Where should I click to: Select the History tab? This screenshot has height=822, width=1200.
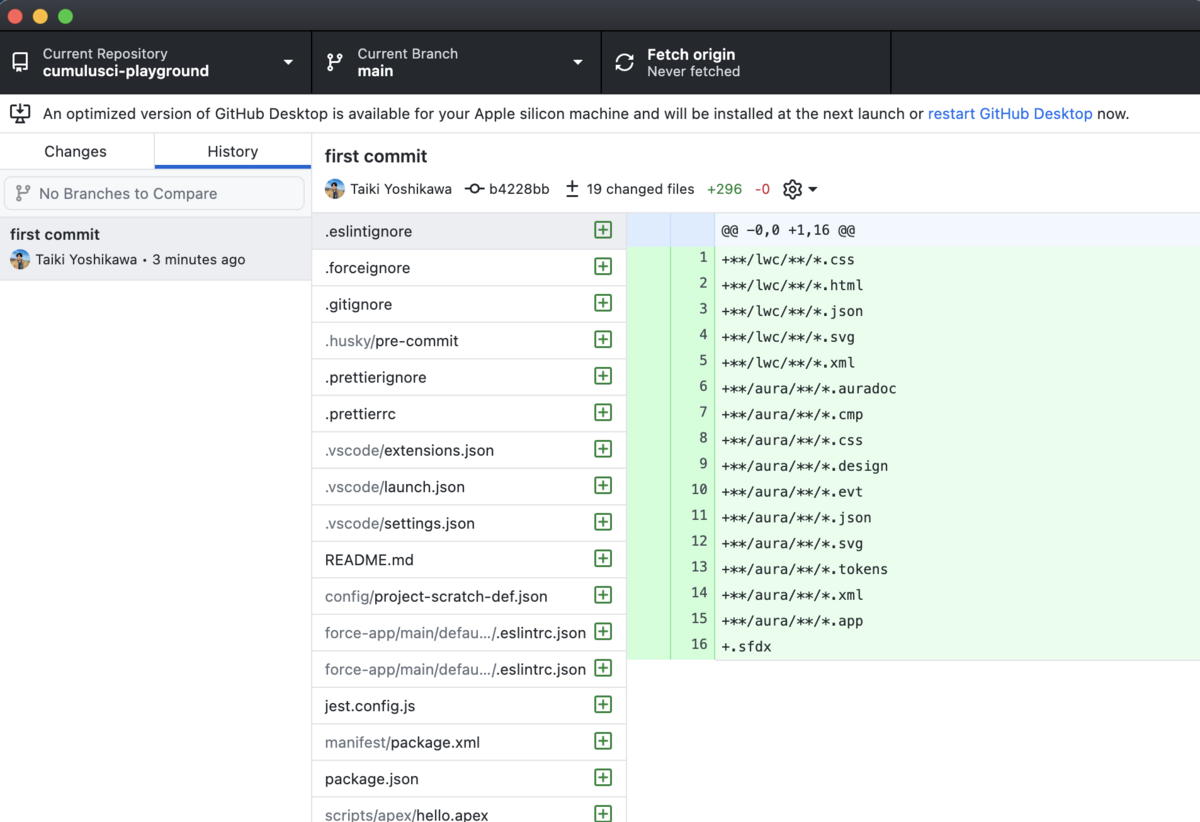(x=232, y=151)
